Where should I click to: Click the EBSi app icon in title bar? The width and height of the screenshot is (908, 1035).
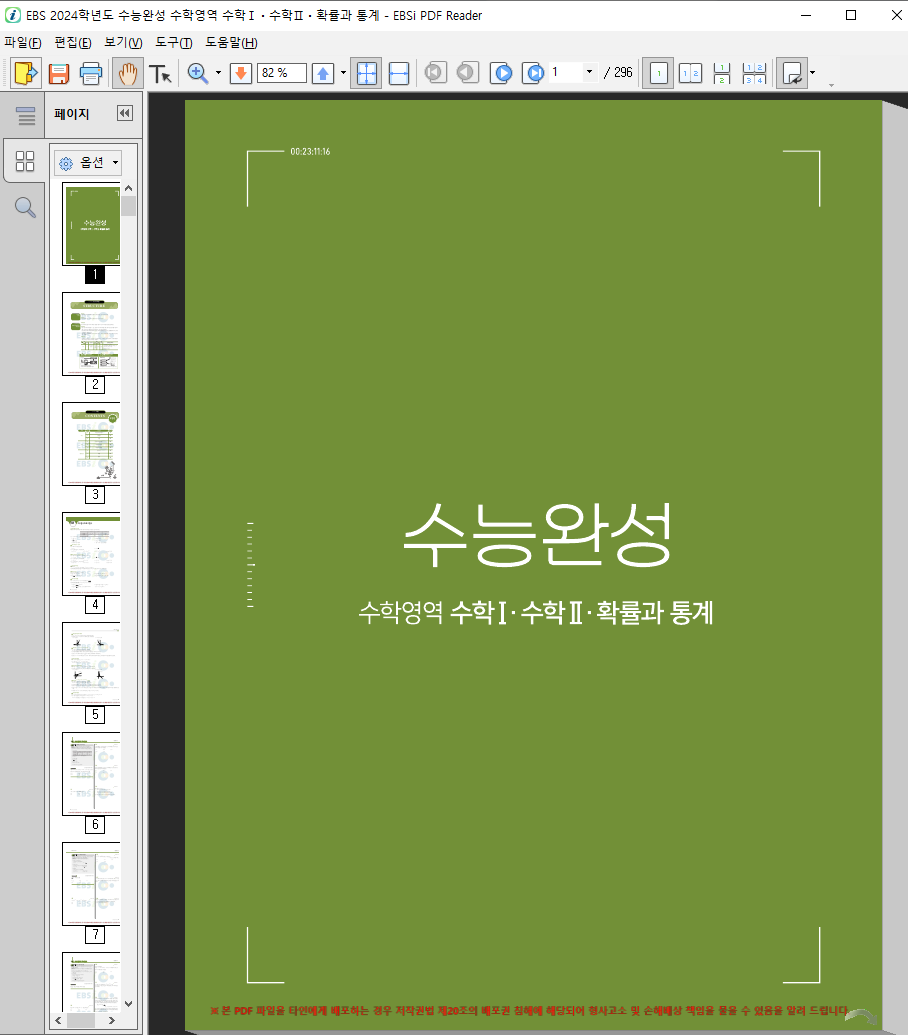[x=13, y=15]
